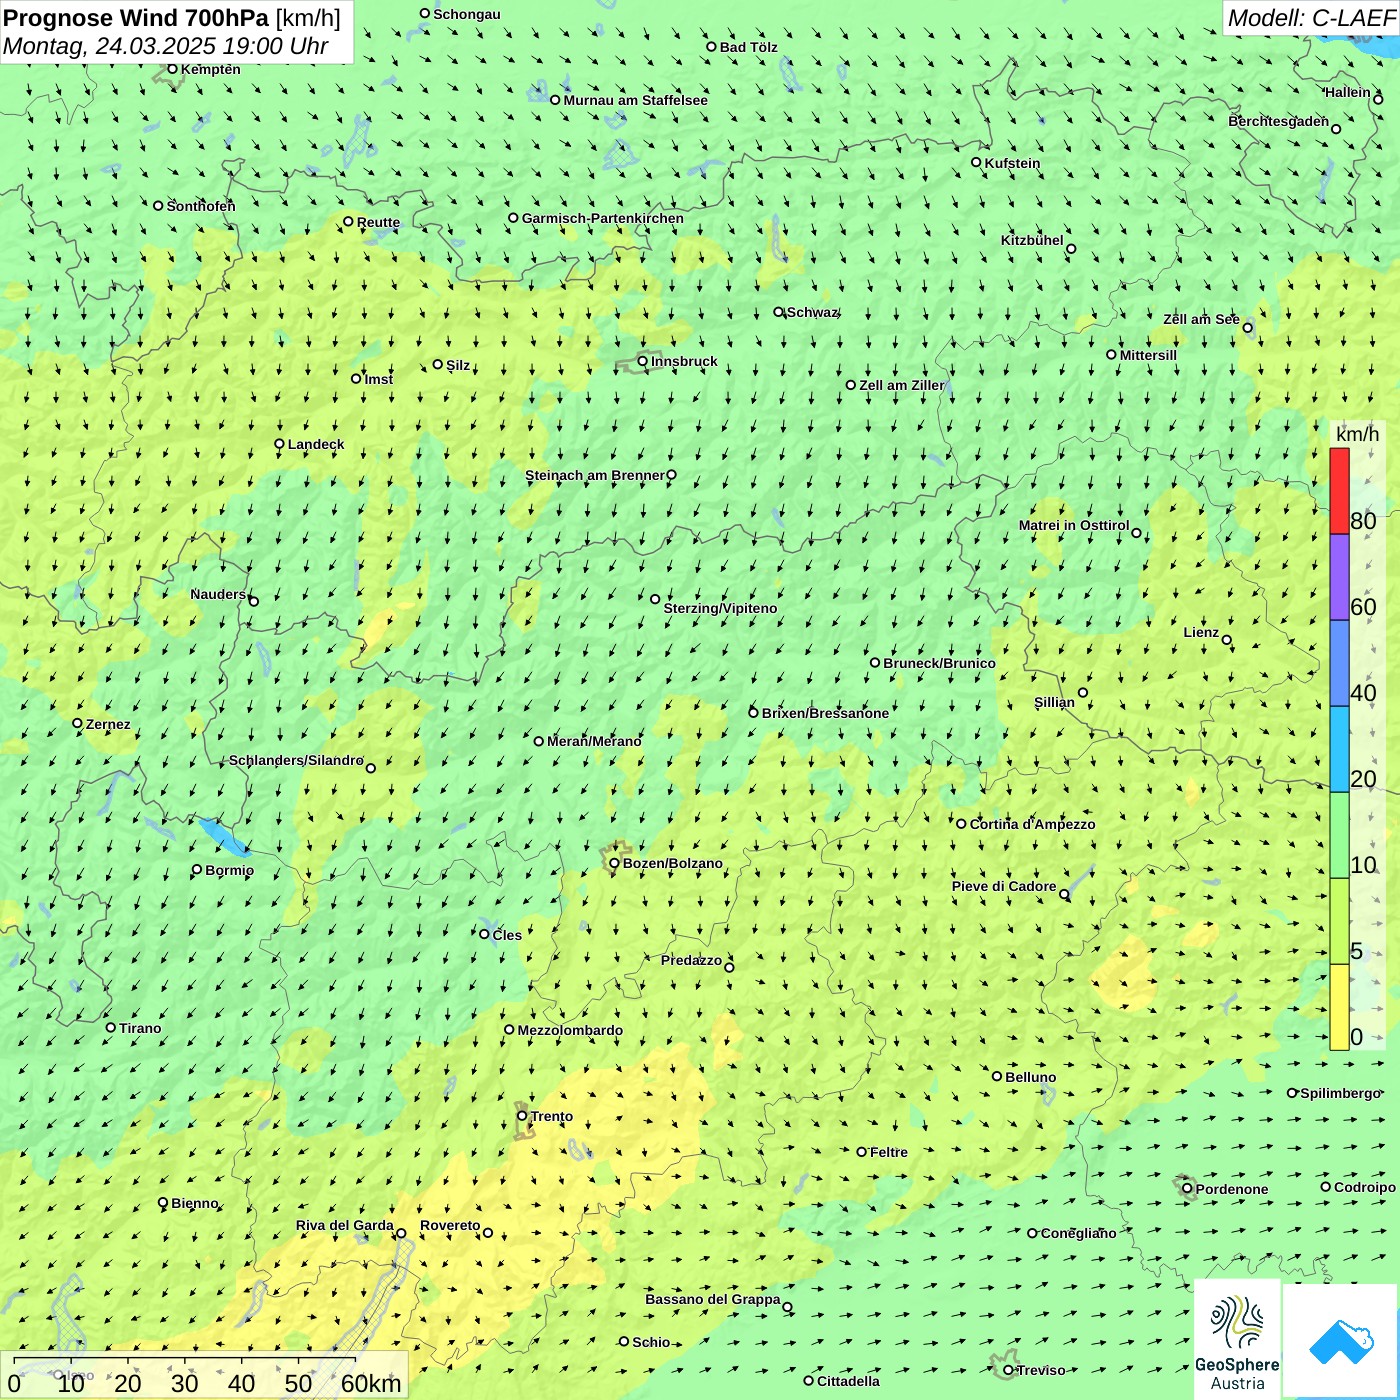Click the Zell am See marker
Screen dimensions: 1400x1400
1247,328
